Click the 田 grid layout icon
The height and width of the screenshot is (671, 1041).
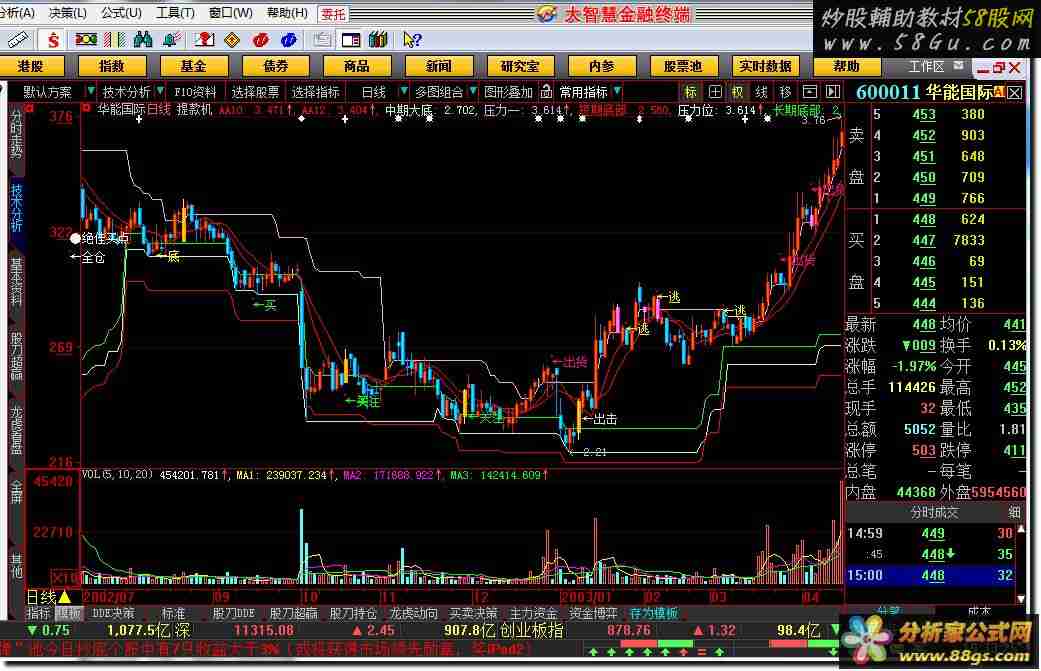coord(715,92)
